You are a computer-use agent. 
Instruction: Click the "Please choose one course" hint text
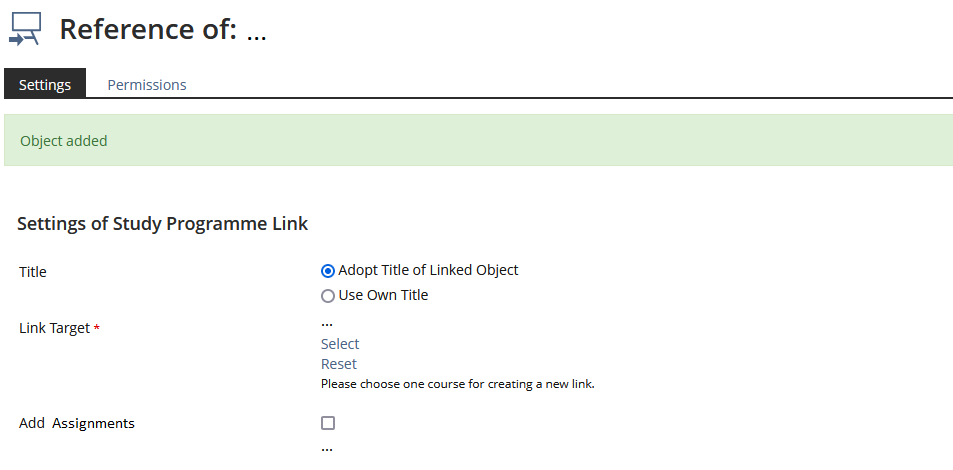457,384
